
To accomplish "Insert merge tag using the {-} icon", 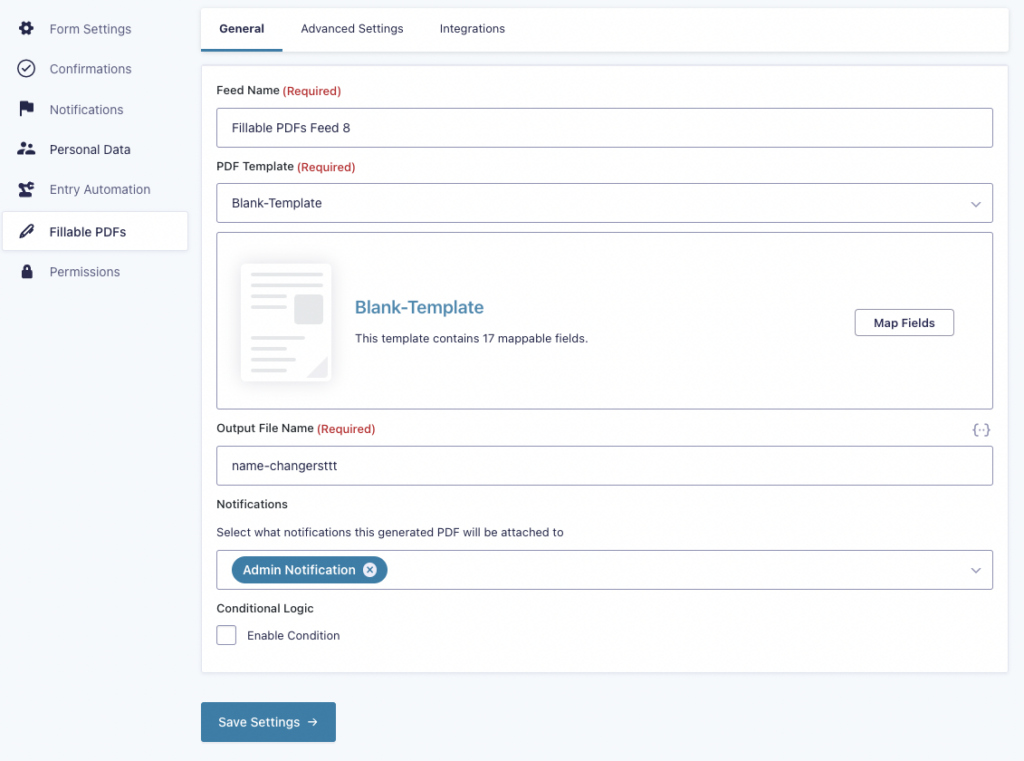I will point(981,429).
